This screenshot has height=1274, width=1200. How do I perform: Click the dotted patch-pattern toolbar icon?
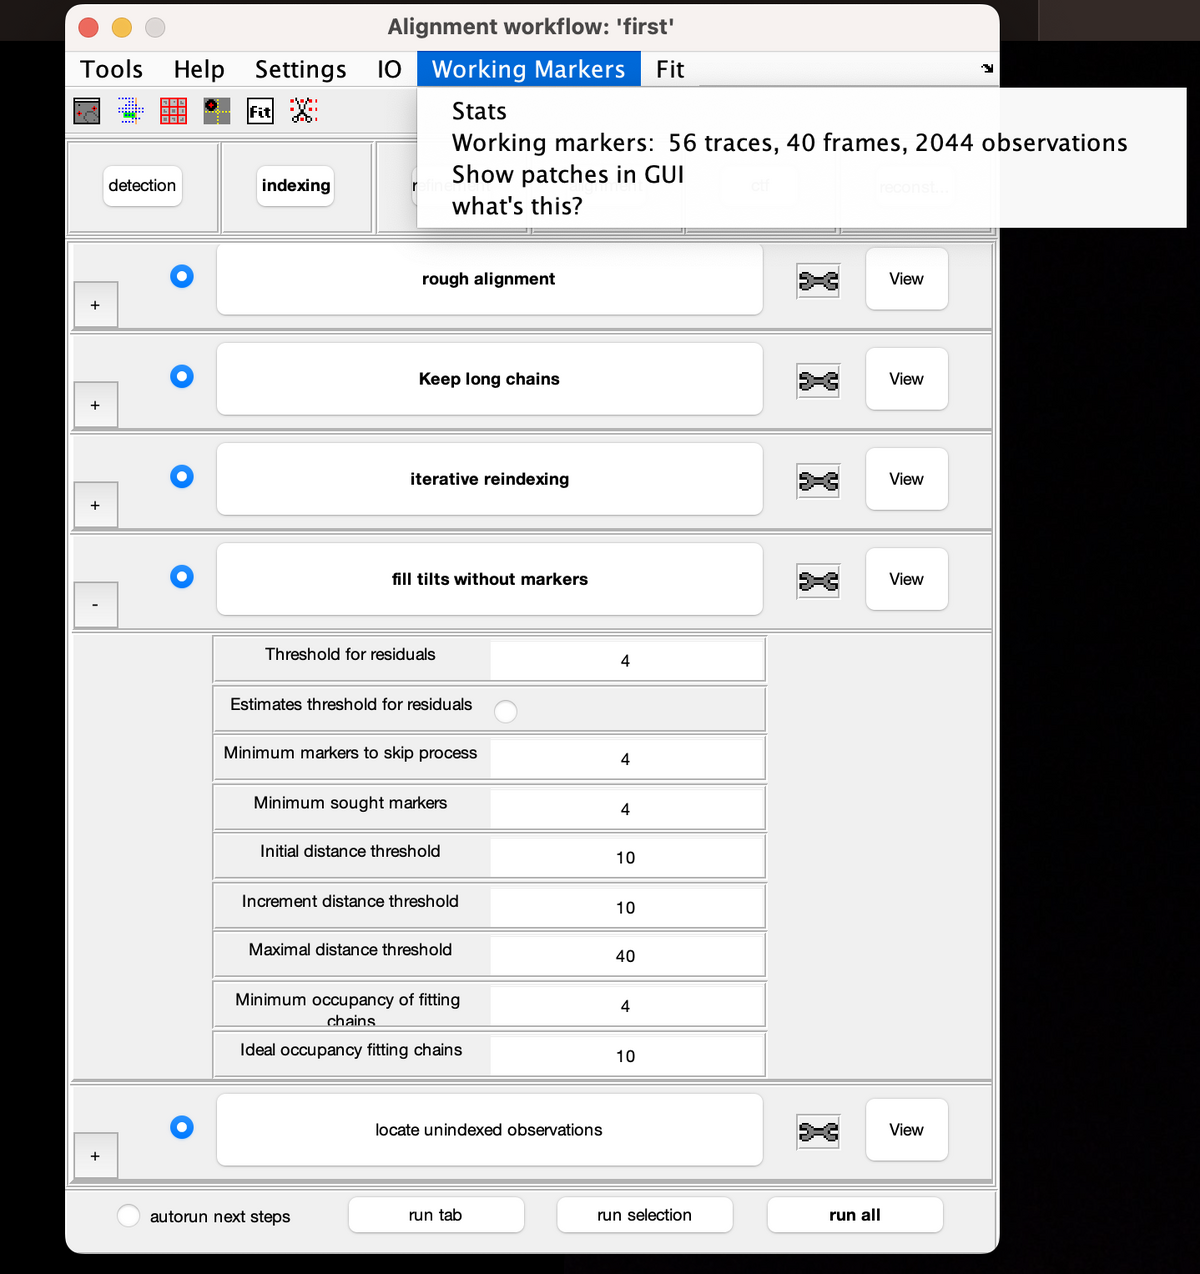pos(130,111)
